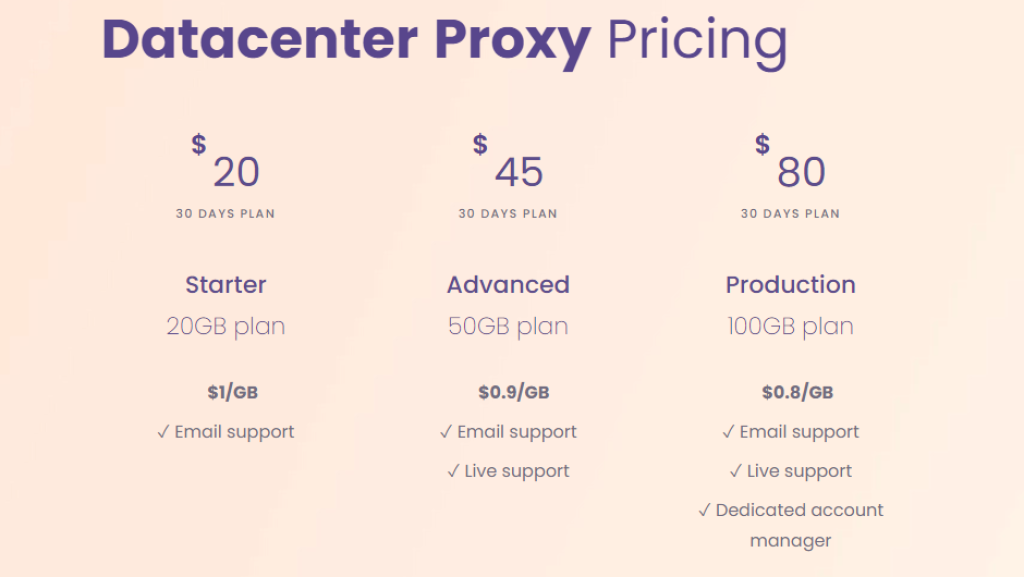Click the Dedicated account manager checkmark

coord(704,510)
